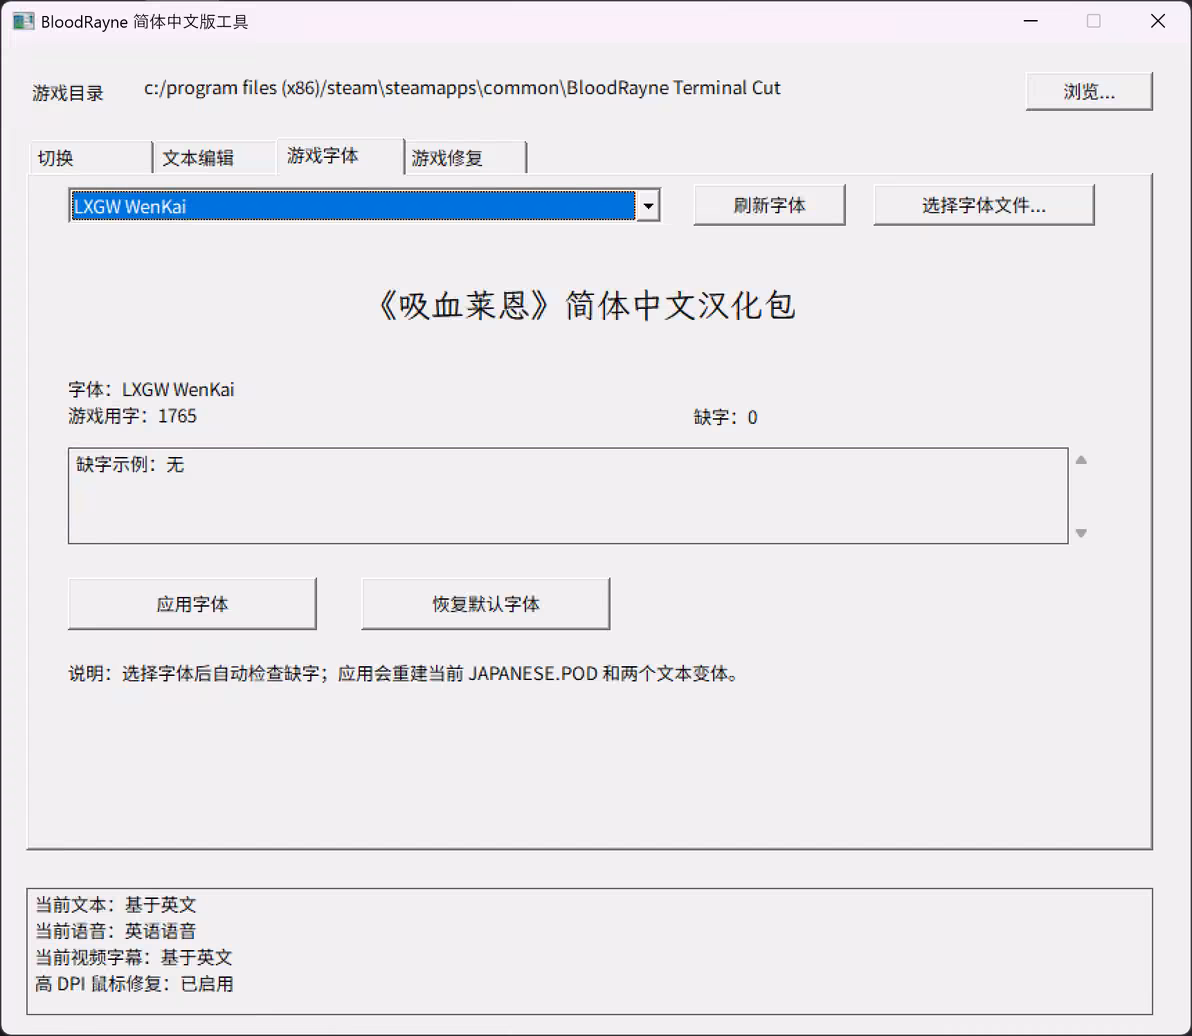The width and height of the screenshot is (1192, 1036).
Task: Click the 缺字: 0 value
Action: point(725,417)
